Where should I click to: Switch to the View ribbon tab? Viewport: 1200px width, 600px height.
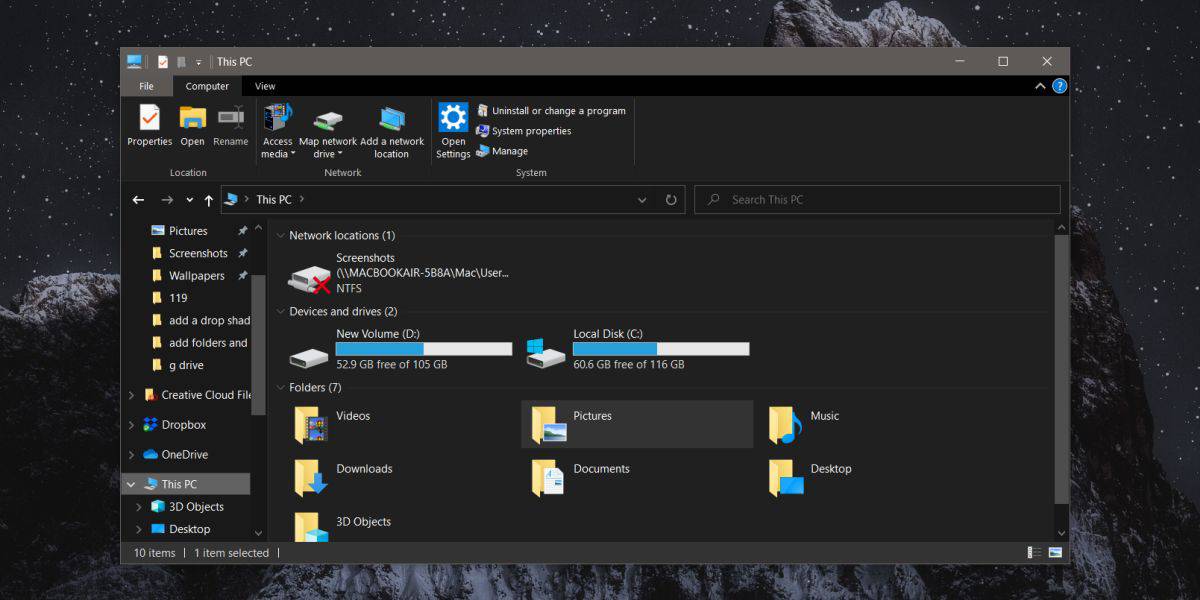click(x=265, y=87)
